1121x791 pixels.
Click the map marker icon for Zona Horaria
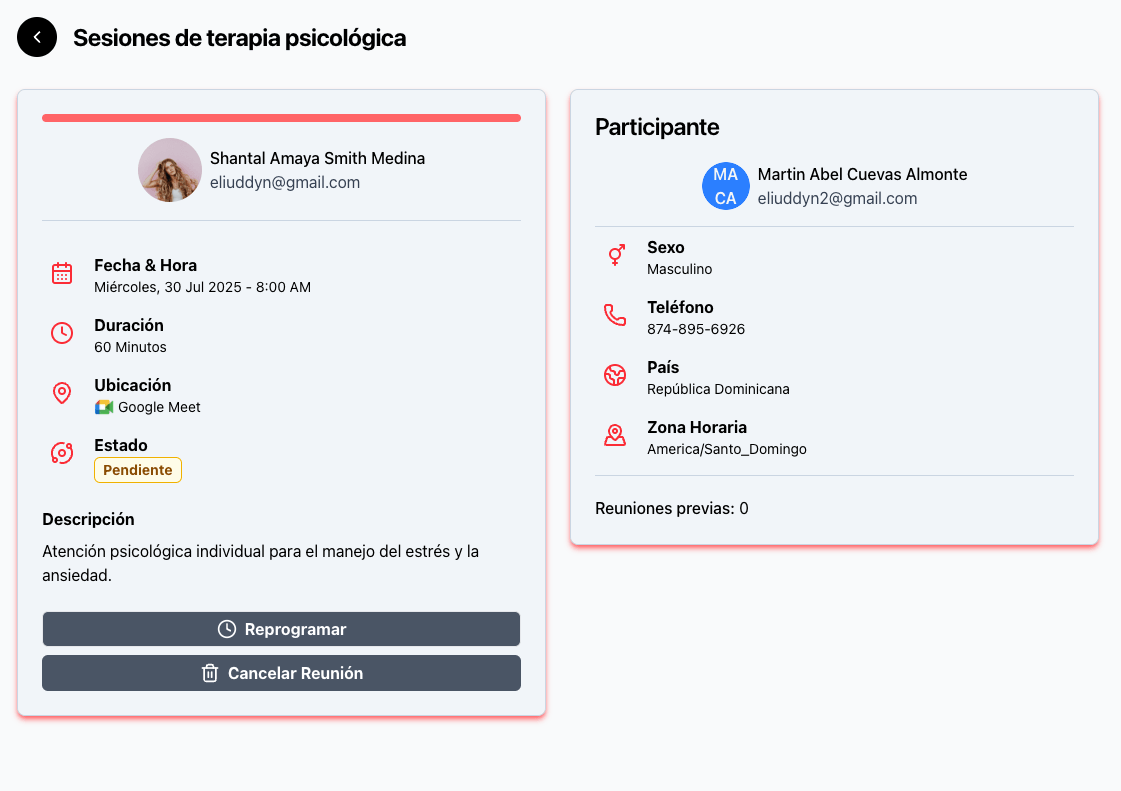(615, 435)
